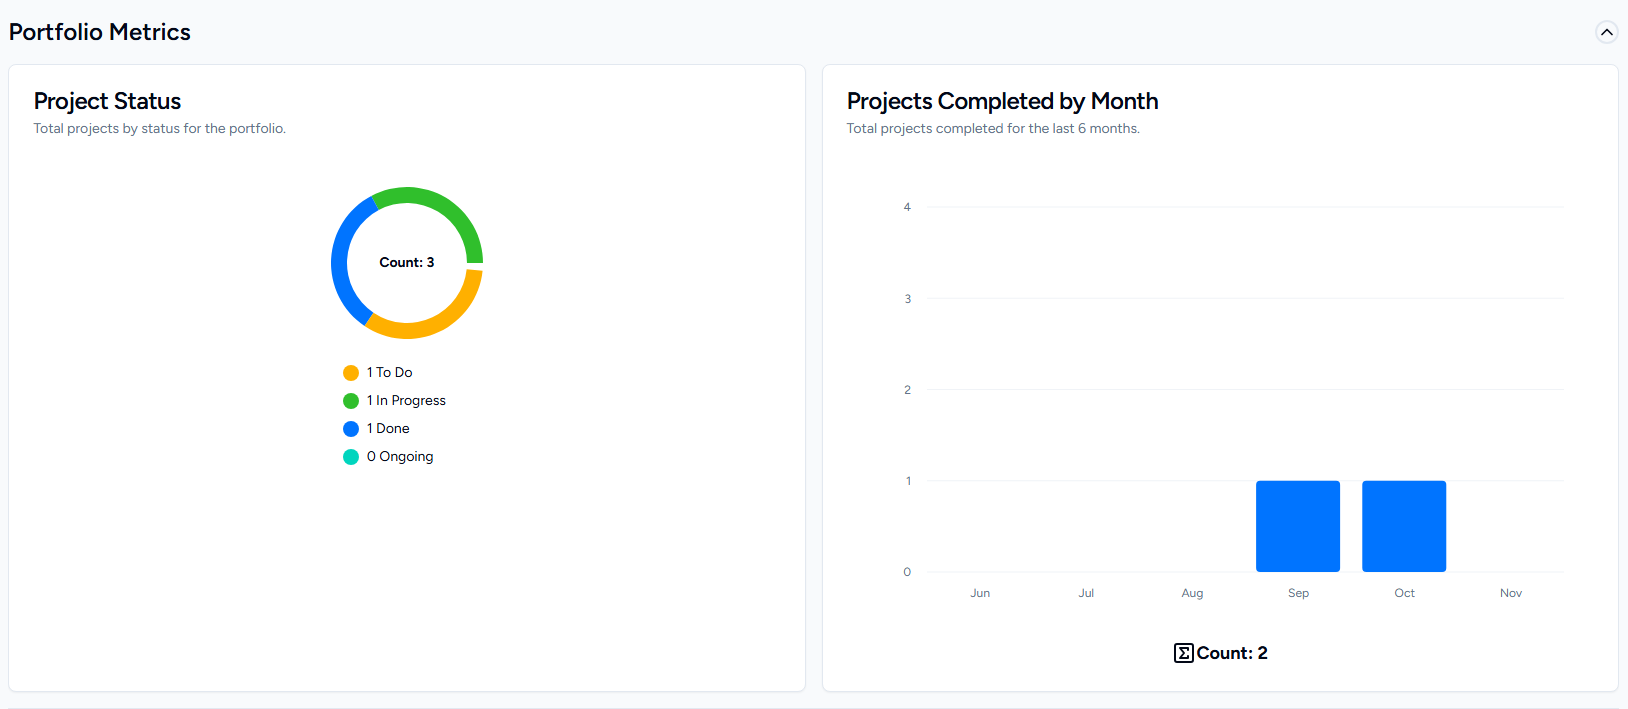Viewport: 1628px width, 709px height.
Task: Click the Projects Completed by Month heading
Action: tap(1002, 101)
